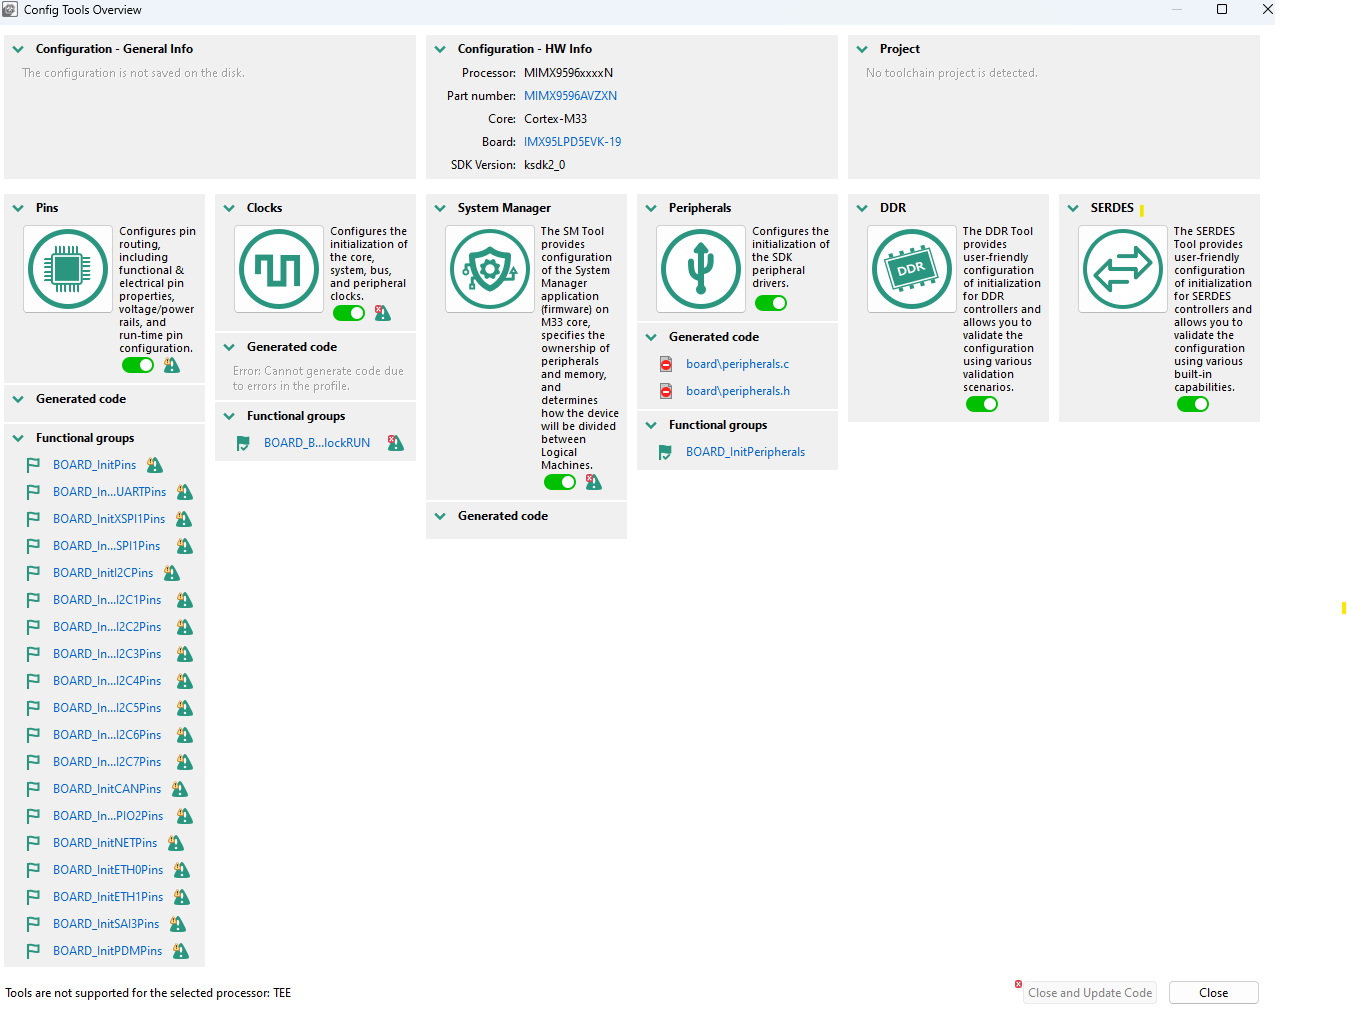The image size is (1347, 1014).
Task: Disable the Pins tool toggle
Action: [138, 365]
